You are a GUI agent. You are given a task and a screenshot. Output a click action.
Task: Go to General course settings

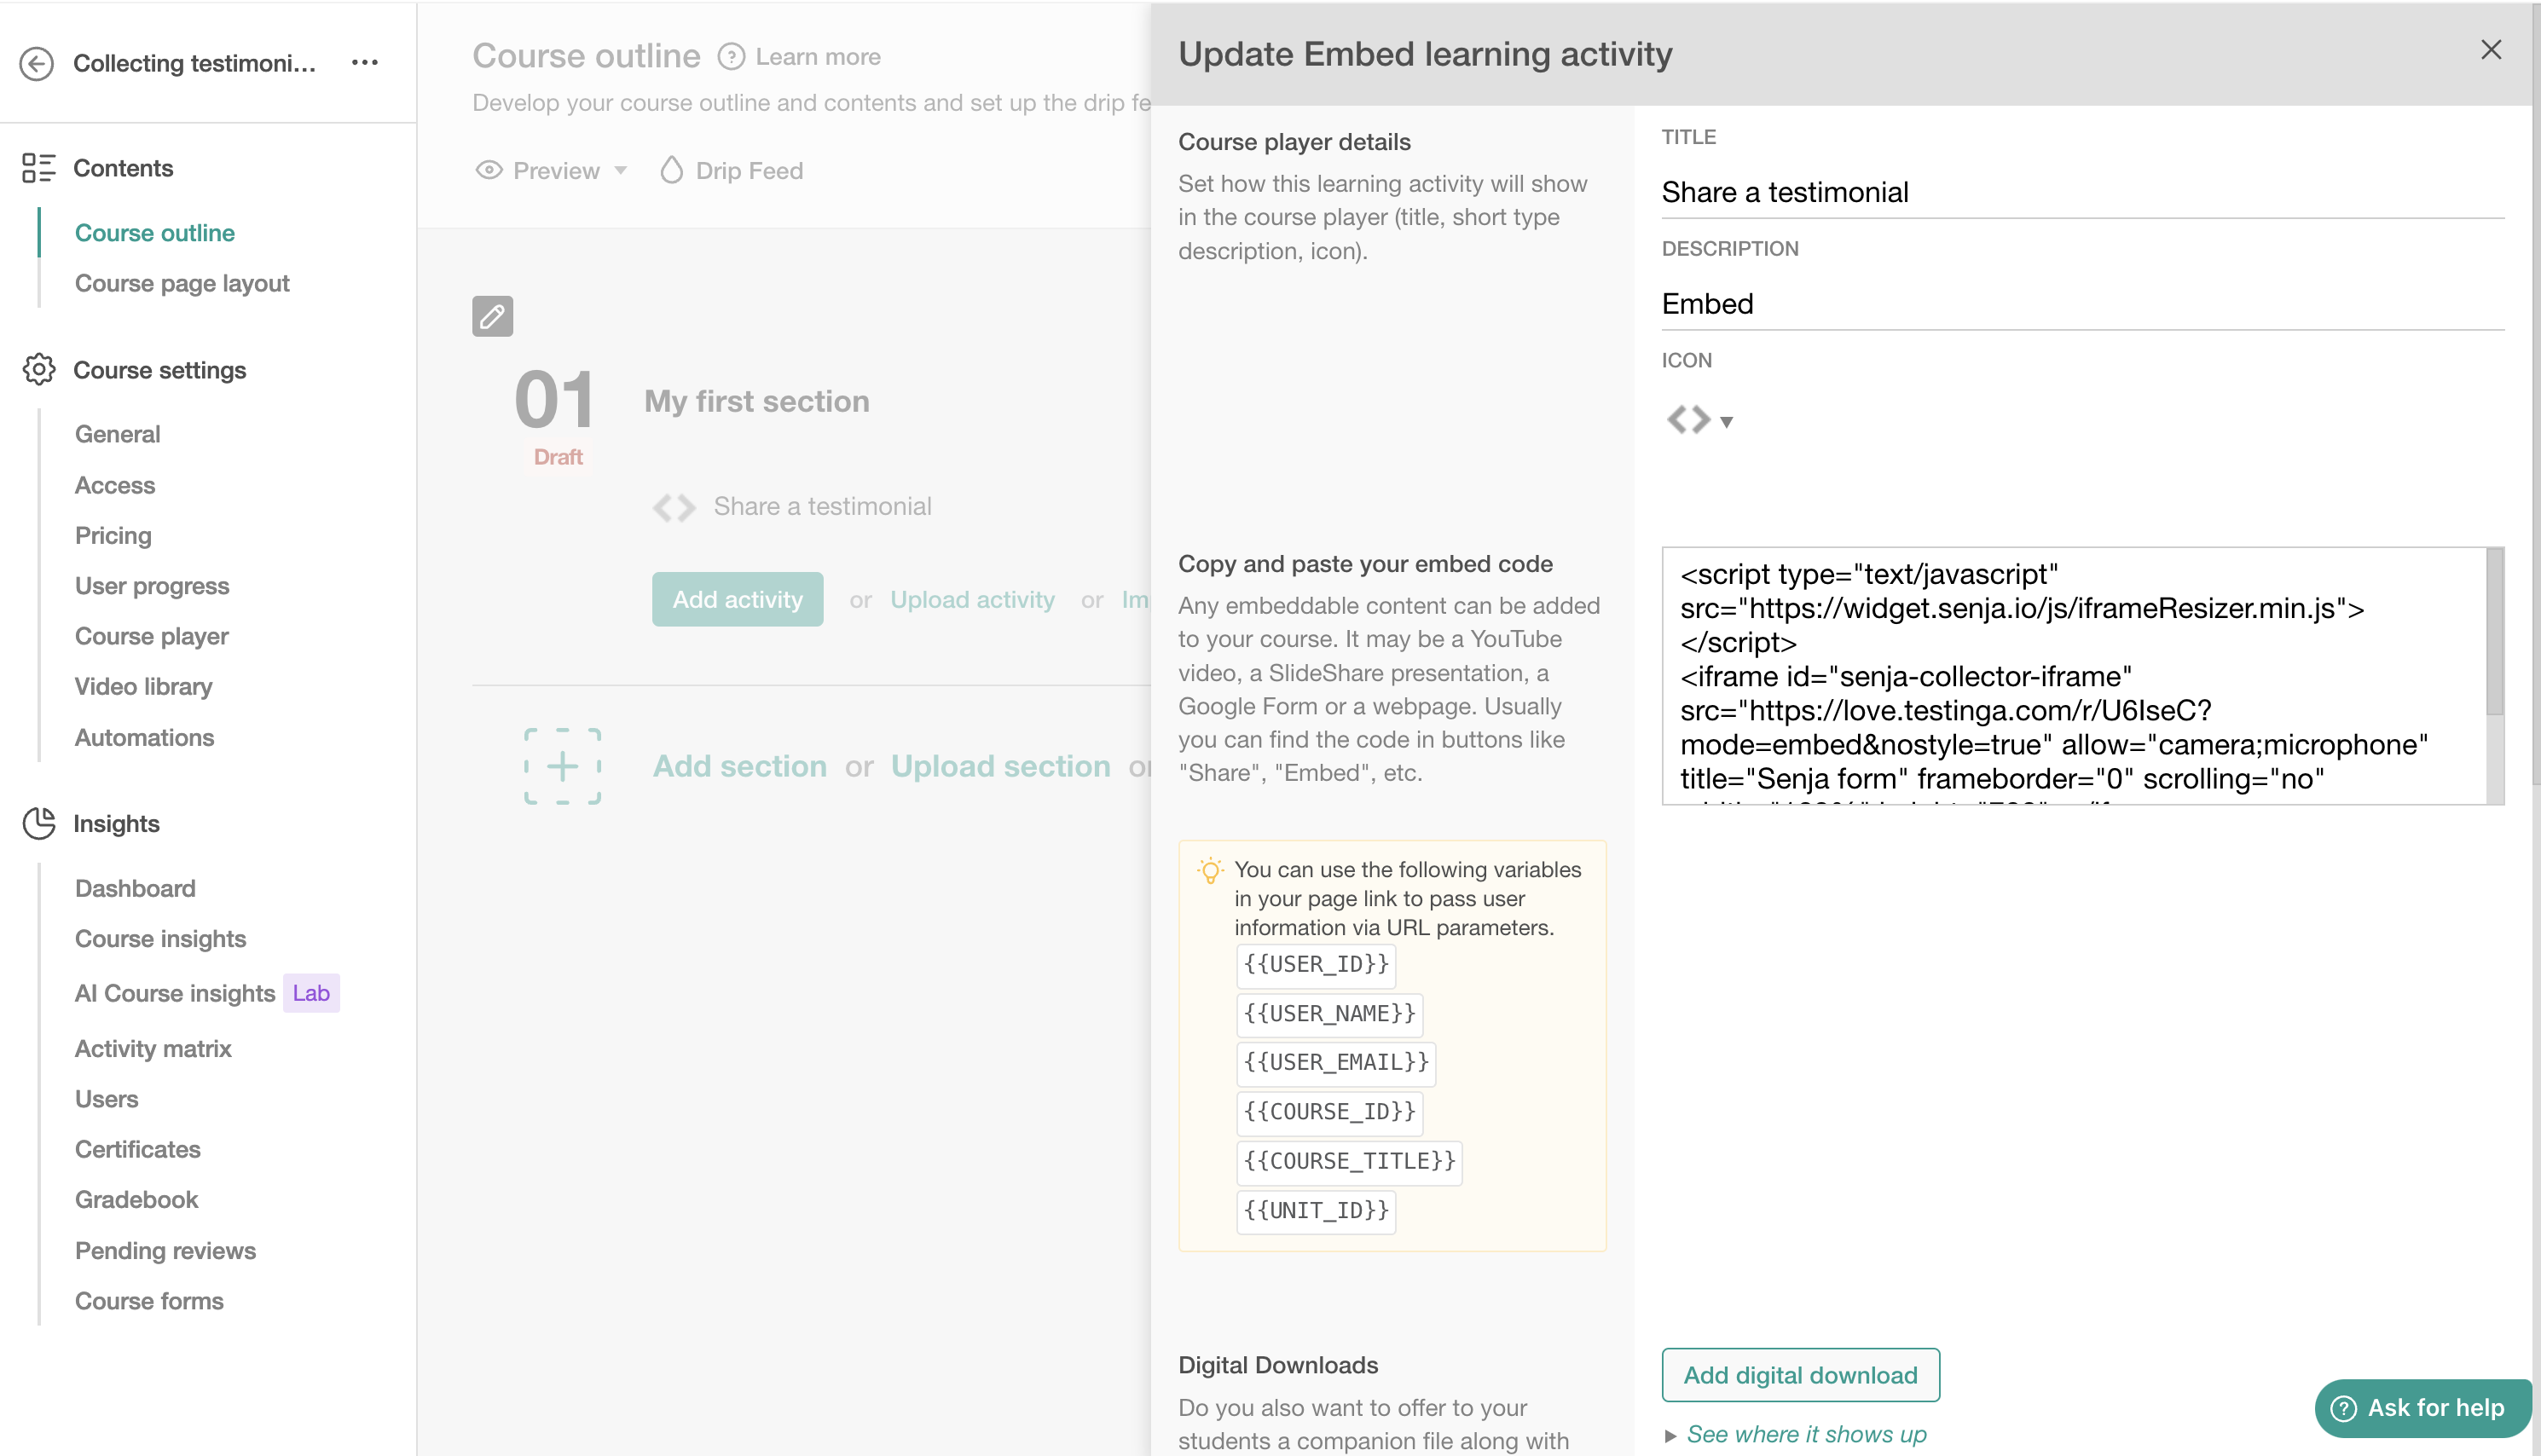pos(117,434)
